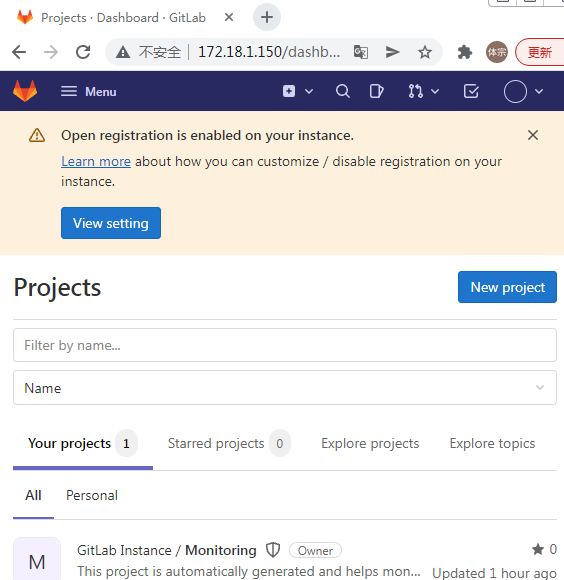Open the search magnifier icon
The height and width of the screenshot is (580, 564).
coord(342,91)
